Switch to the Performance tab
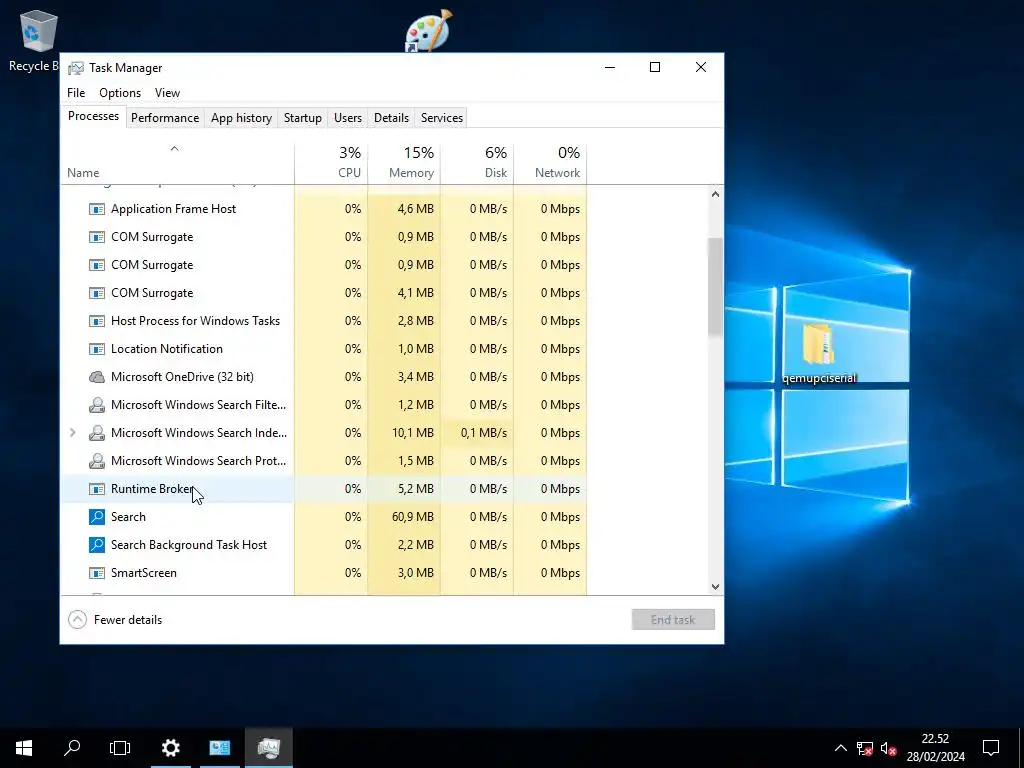The width and height of the screenshot is (1024, 768). point(165,118)
